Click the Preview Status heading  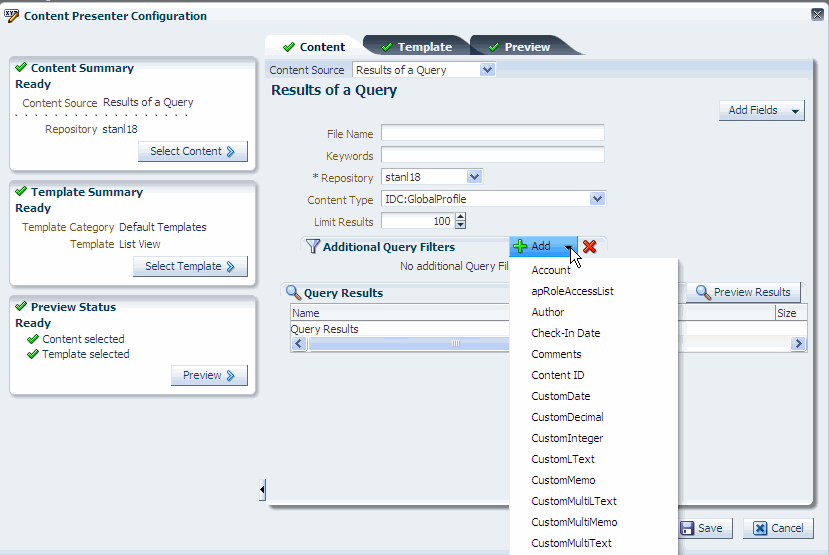[73, 307]
